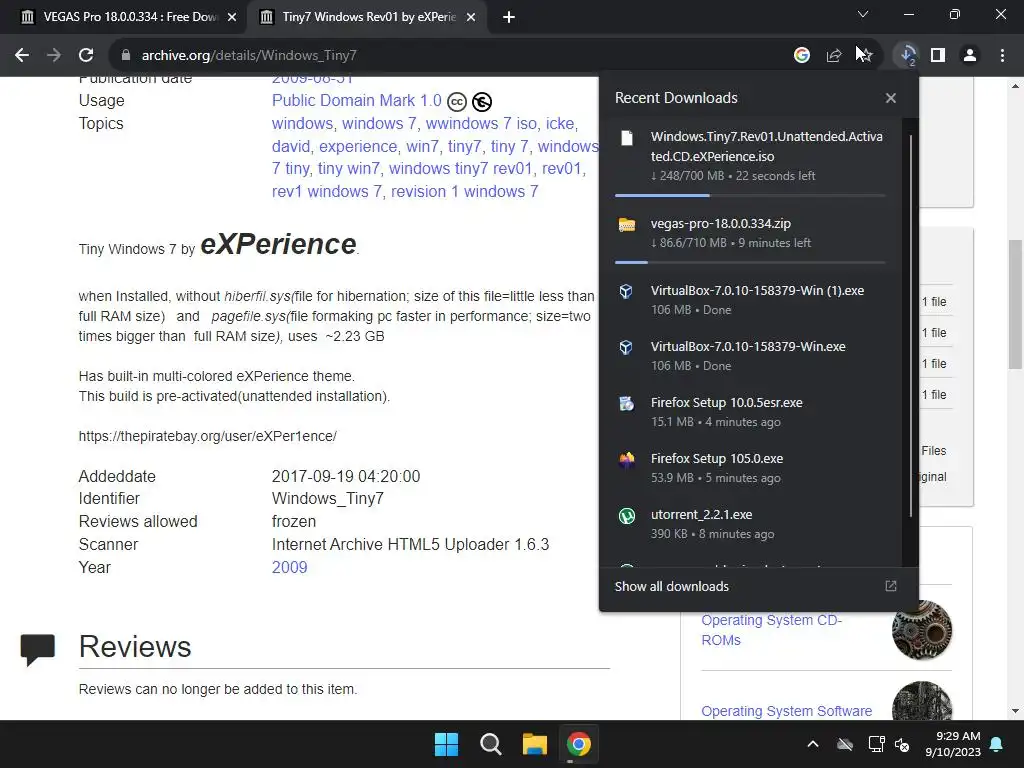Viewport: 1024px width, 768px height.
Task: Open the 'revision 1 windows 7' topic
Action: [464, 191]
